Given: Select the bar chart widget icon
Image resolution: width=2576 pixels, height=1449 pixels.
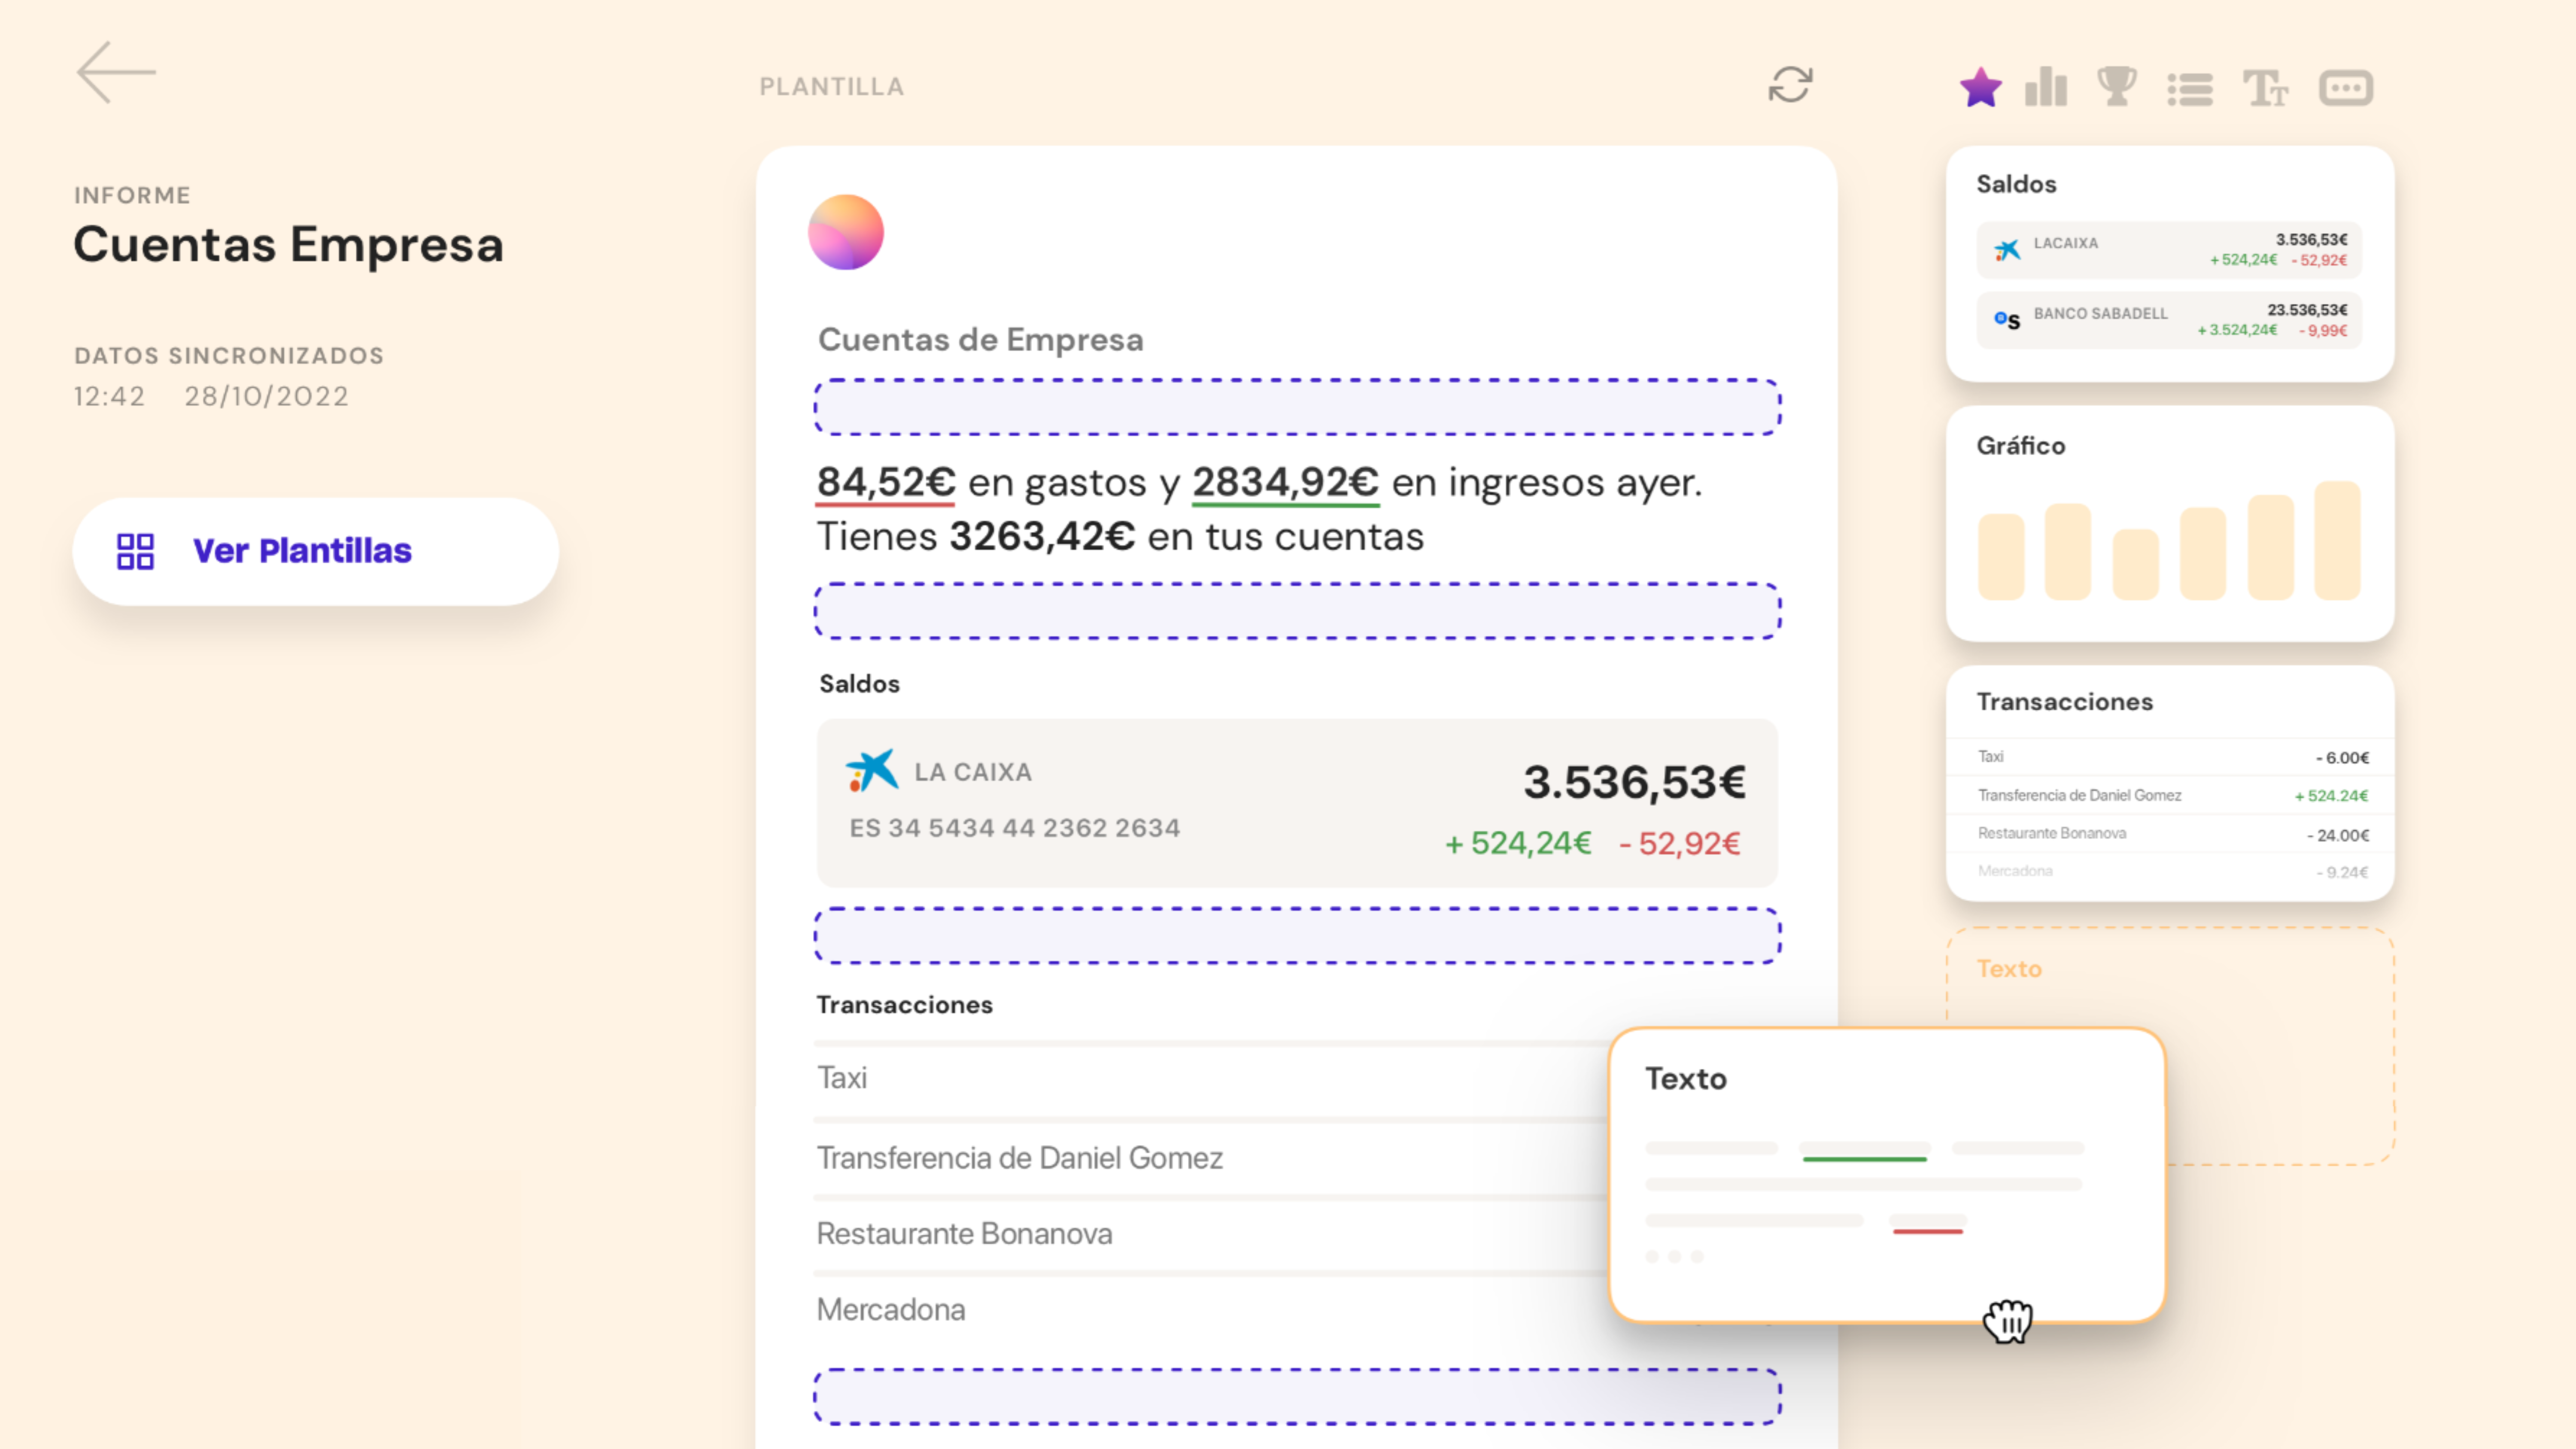Looking at the screenshot, I should click(2046, 87).
